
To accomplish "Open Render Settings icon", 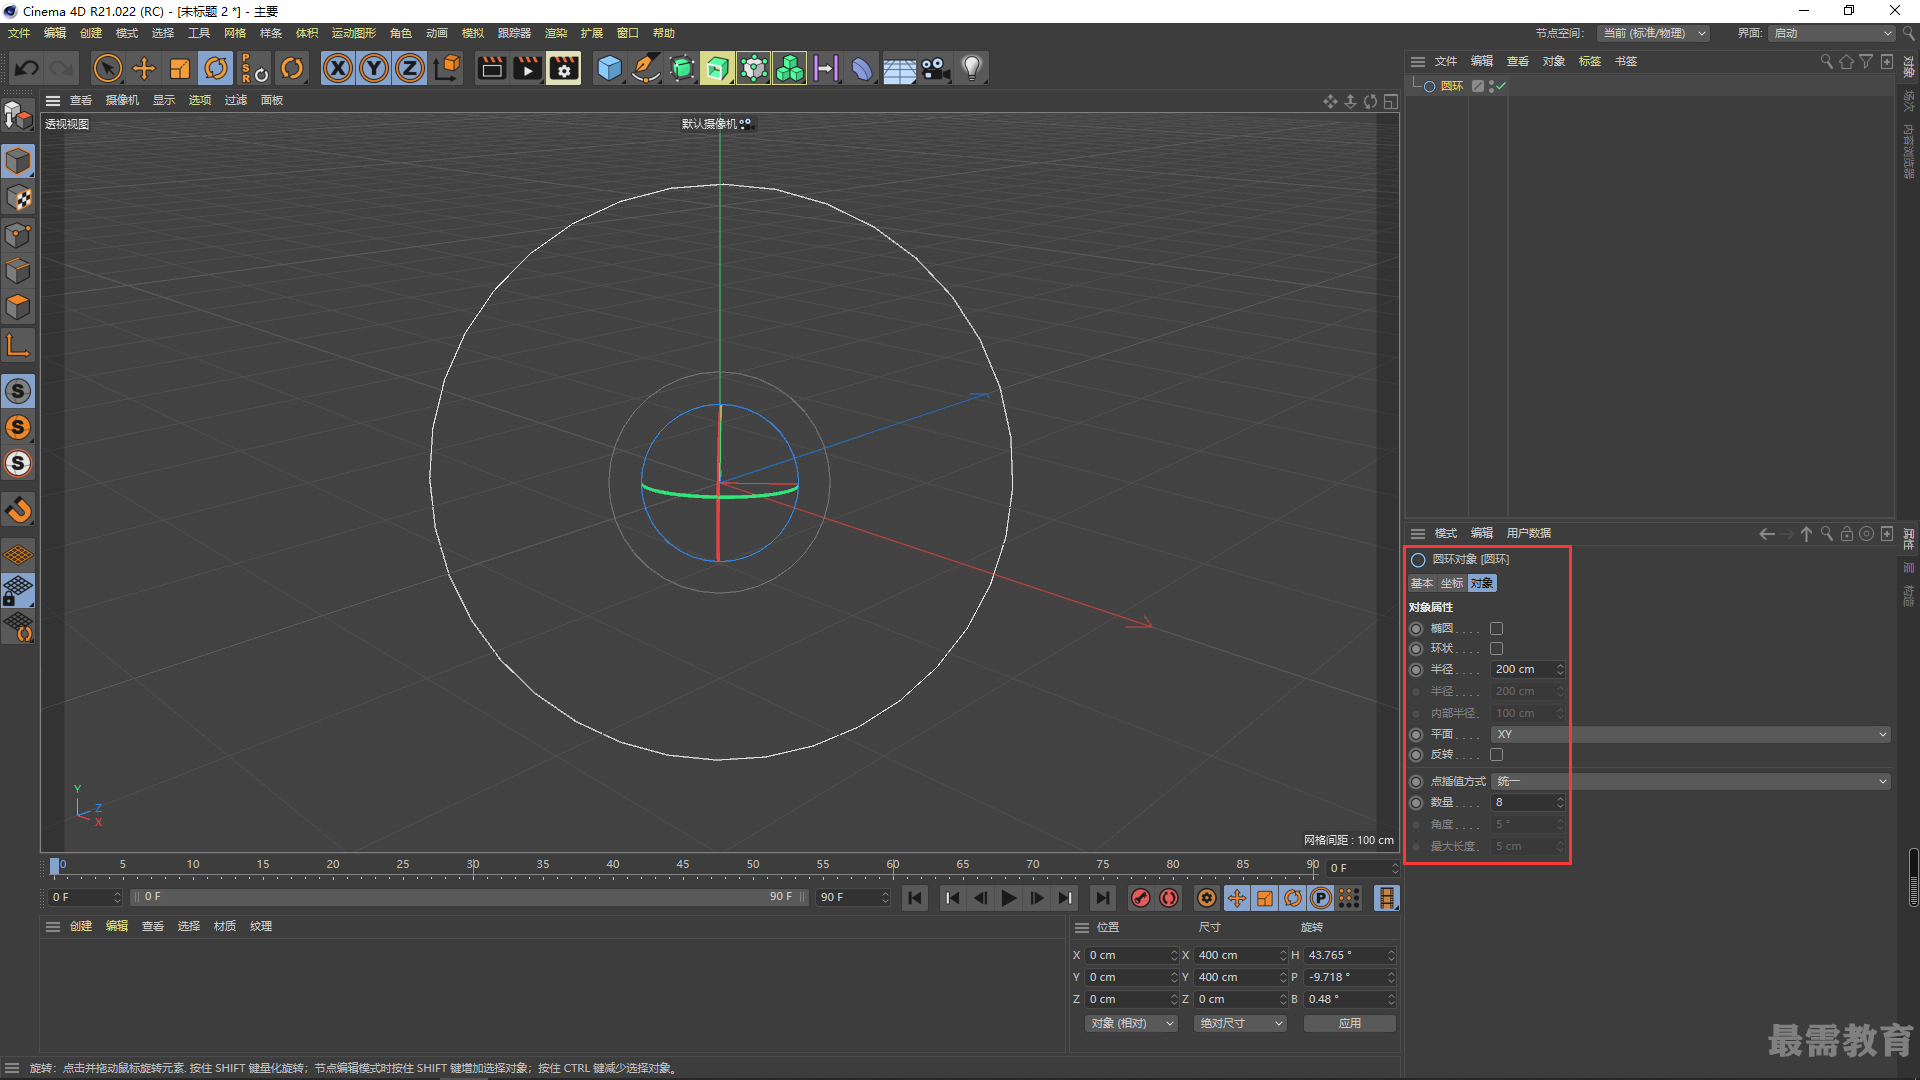I will click(x=564, y=68).
